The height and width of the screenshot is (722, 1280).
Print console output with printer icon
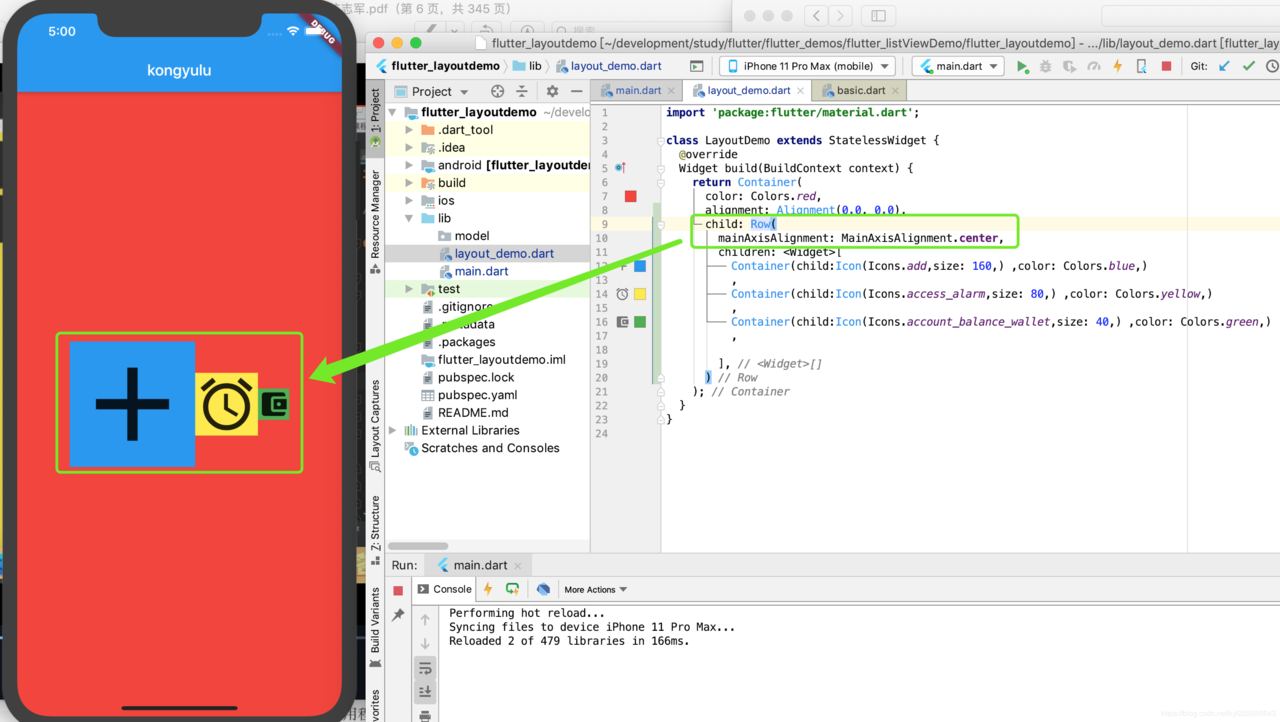click(x=425, y=716)
